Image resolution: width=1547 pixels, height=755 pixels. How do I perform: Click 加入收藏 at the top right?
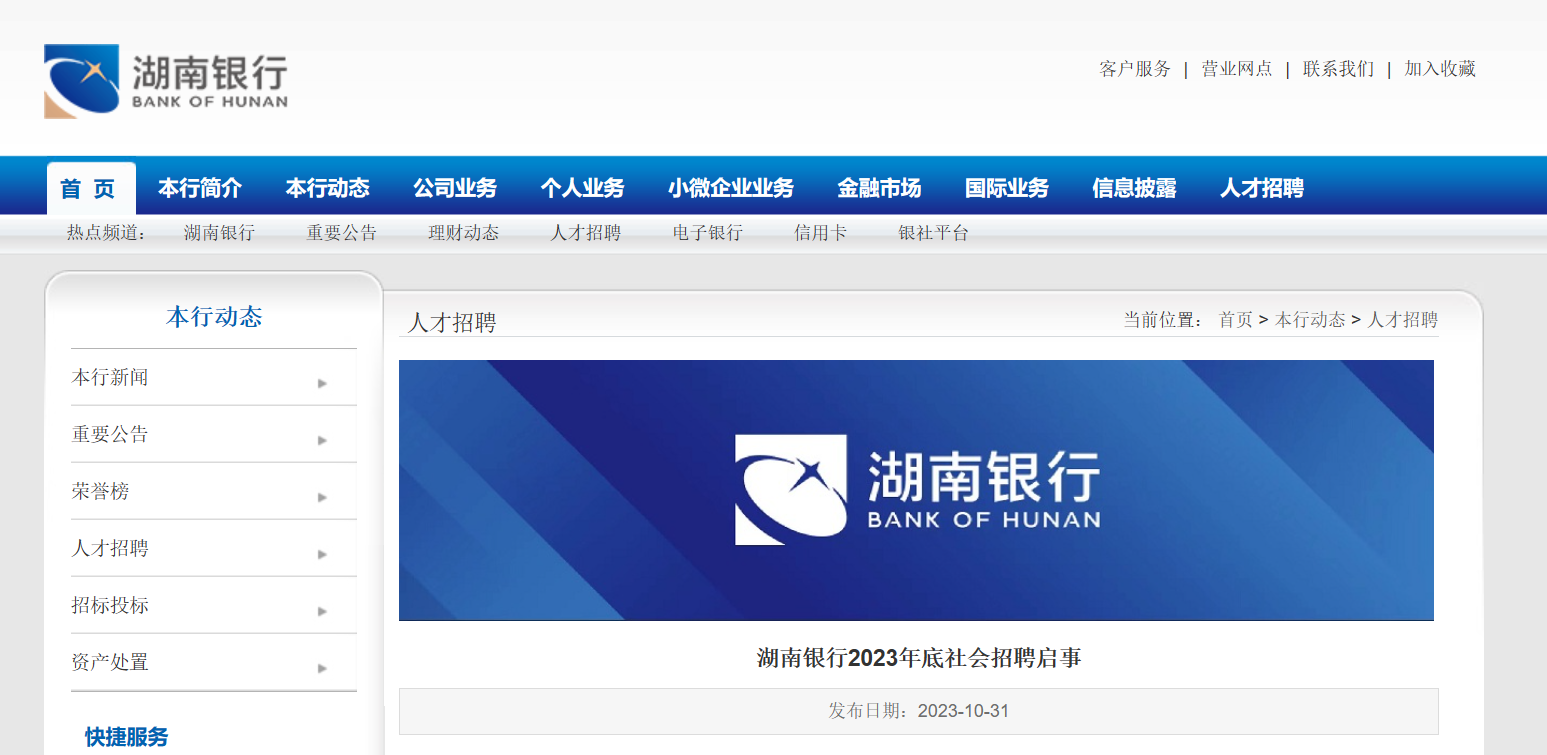coord(1440,69)
